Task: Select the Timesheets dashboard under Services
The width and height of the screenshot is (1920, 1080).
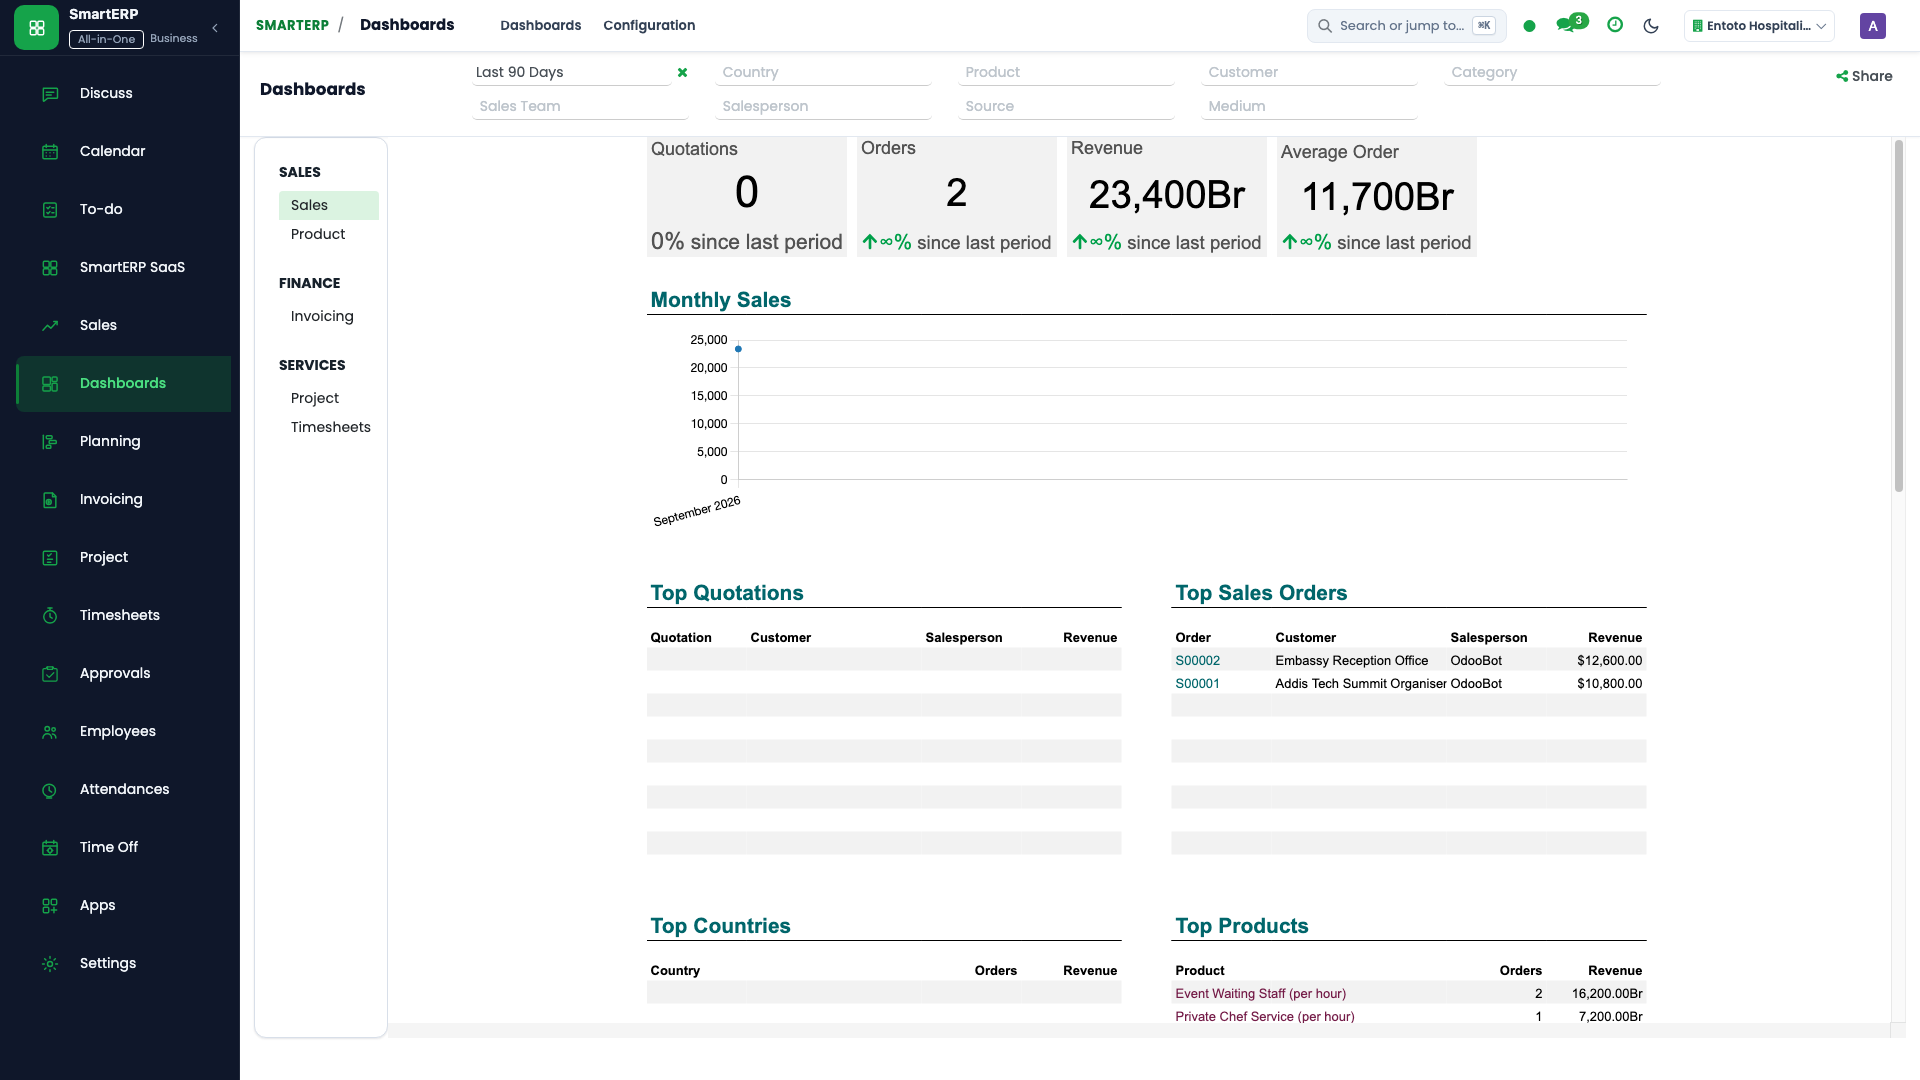Action: pyautogui.click(x=328, y=427)
